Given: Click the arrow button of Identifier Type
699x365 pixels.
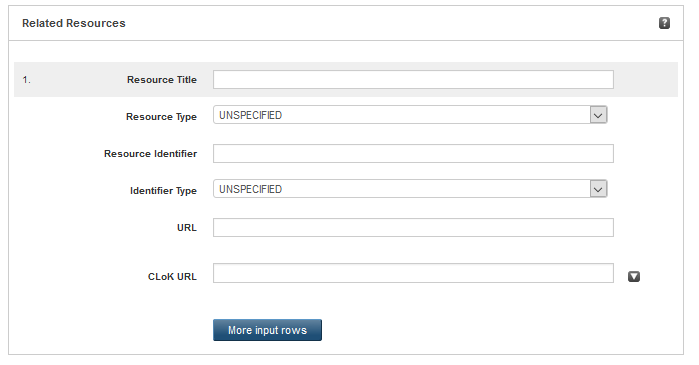Looking at the screenshot, I should point(598,189).
